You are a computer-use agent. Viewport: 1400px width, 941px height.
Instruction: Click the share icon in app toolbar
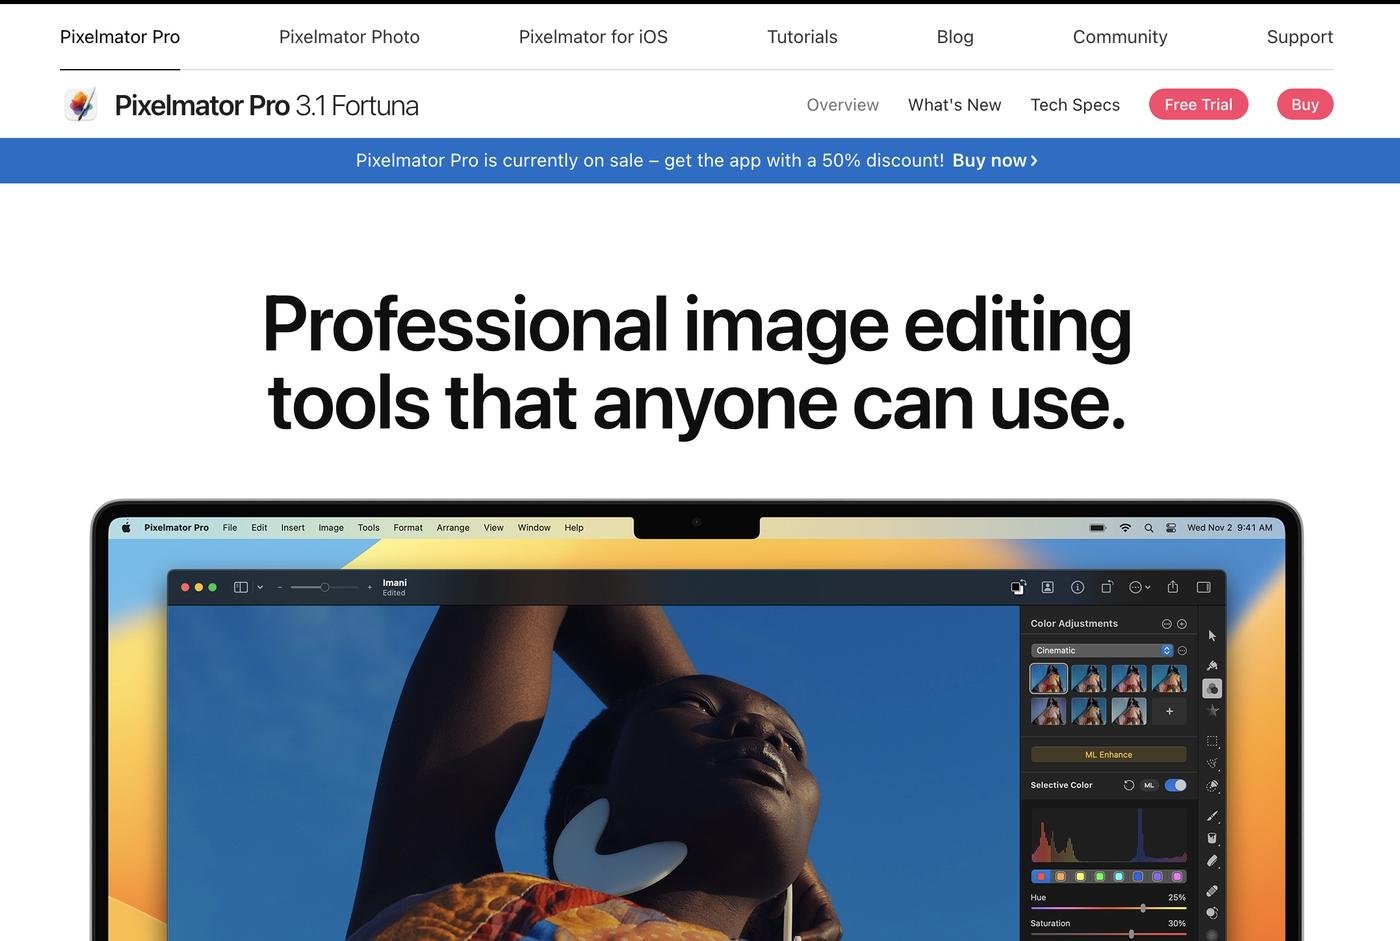[1173, 587]
